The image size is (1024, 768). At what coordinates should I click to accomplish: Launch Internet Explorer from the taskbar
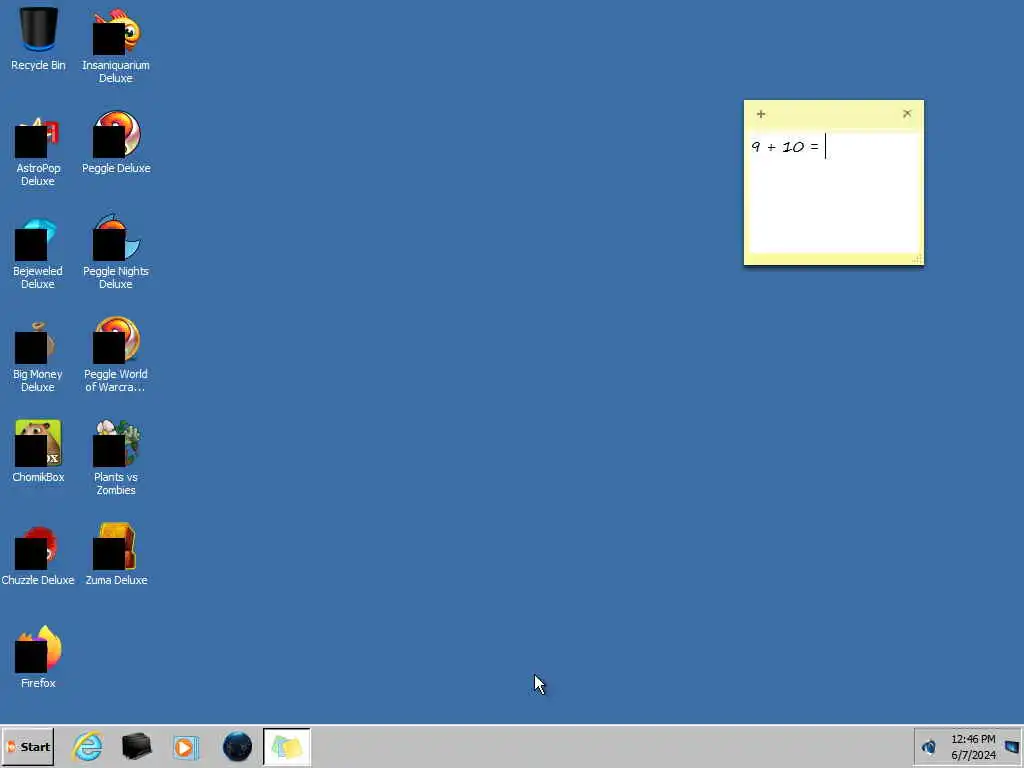(88, 747)
